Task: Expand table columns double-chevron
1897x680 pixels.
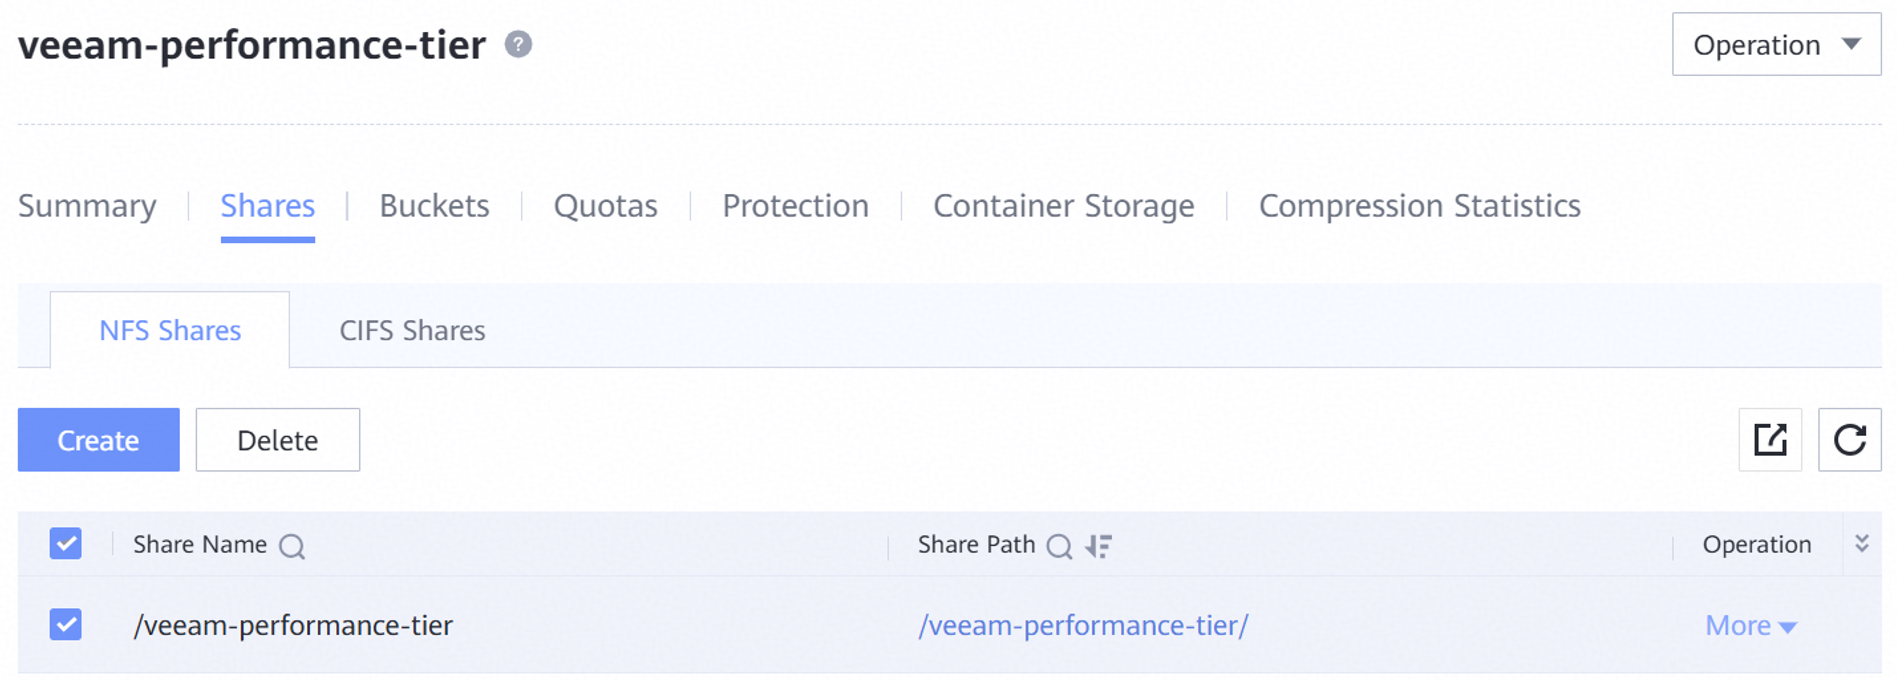Action: pos(1861,543)
